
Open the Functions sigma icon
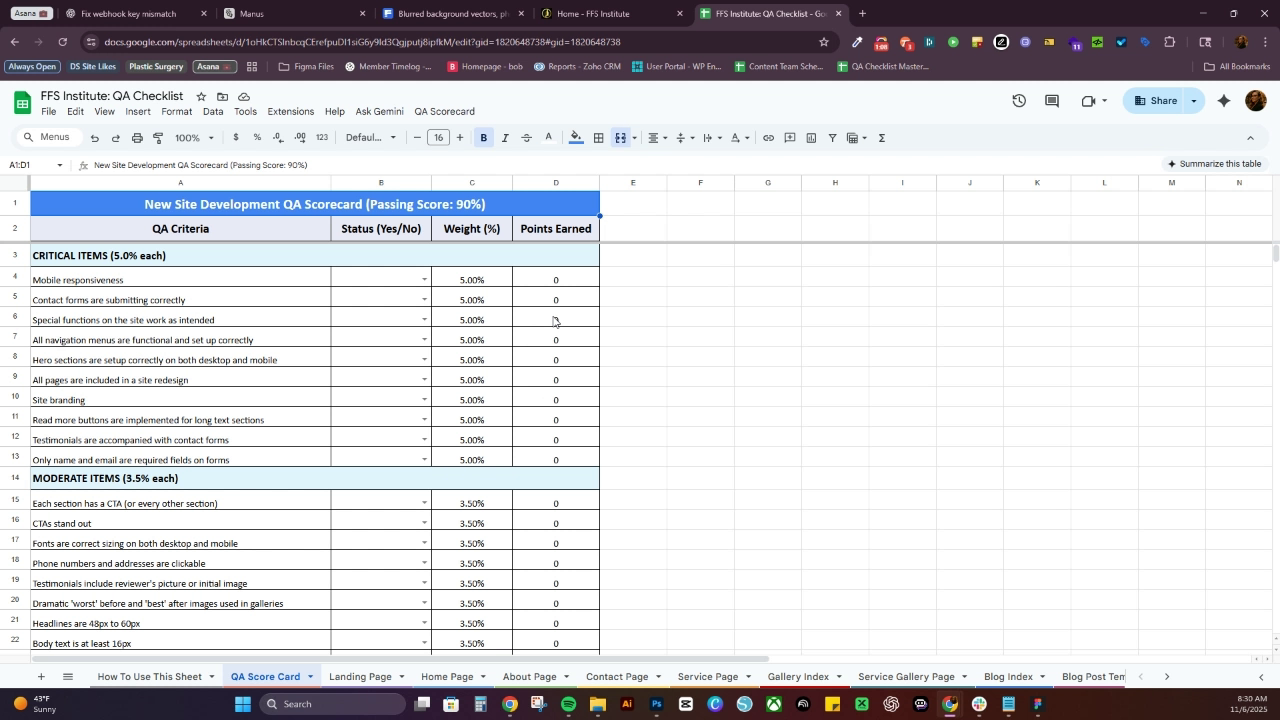882,138
